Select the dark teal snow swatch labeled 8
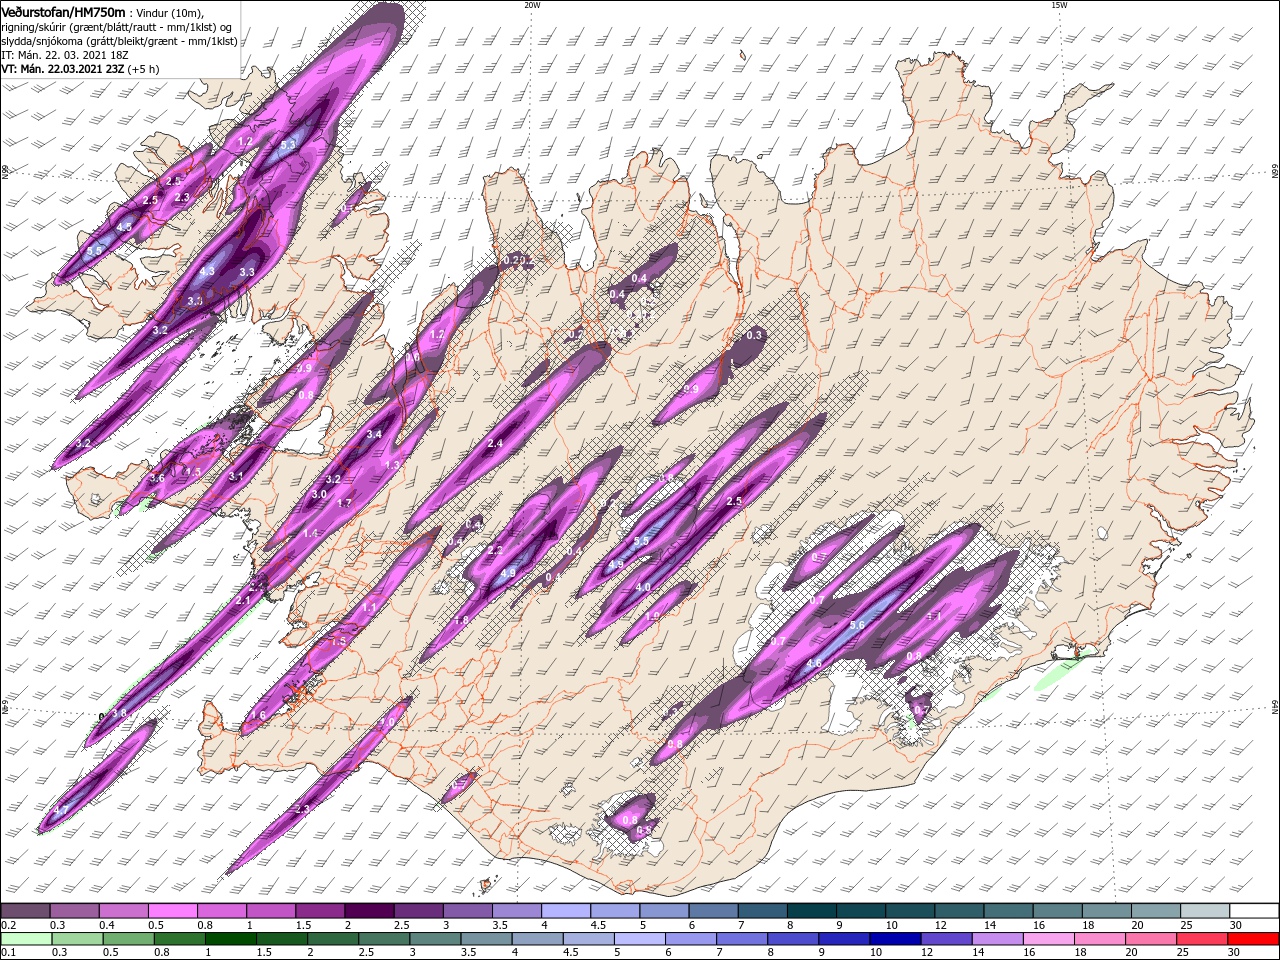Viewport: 1280px width, 960px height. tap(810, 911)
